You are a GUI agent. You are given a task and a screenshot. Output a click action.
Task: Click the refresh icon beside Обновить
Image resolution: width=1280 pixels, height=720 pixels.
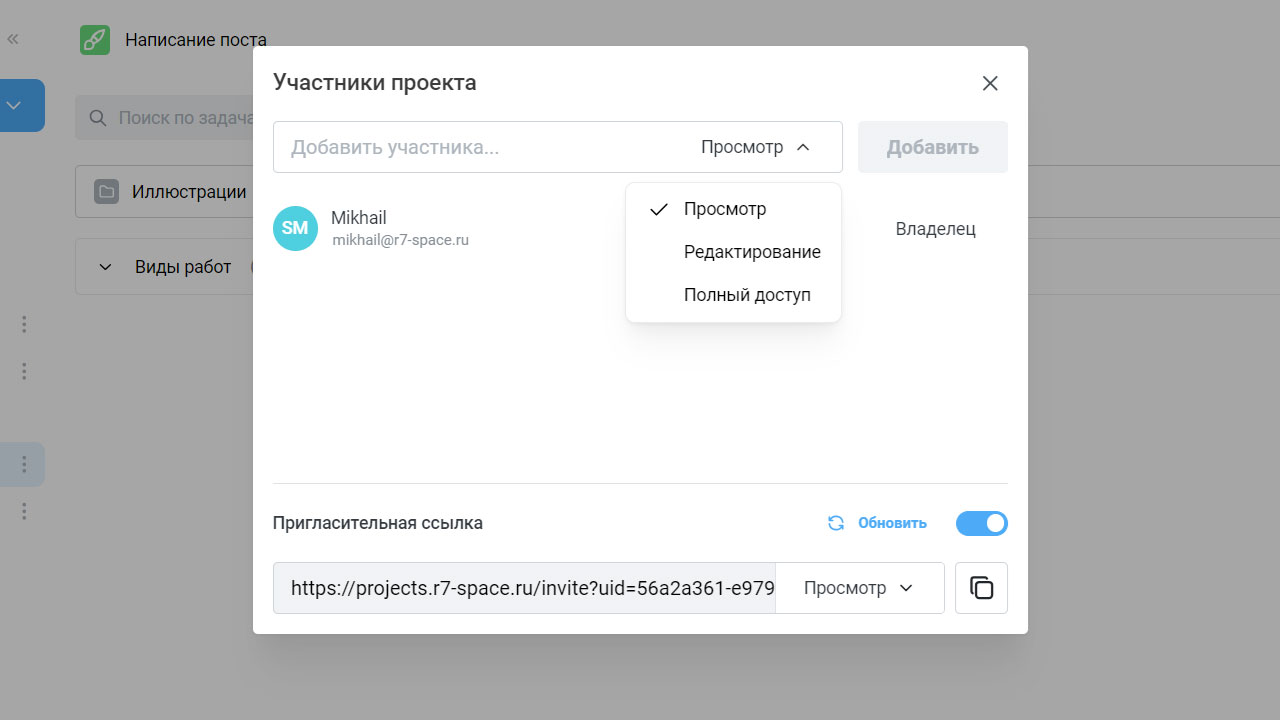pyautogui.click(x=836, y=523)
